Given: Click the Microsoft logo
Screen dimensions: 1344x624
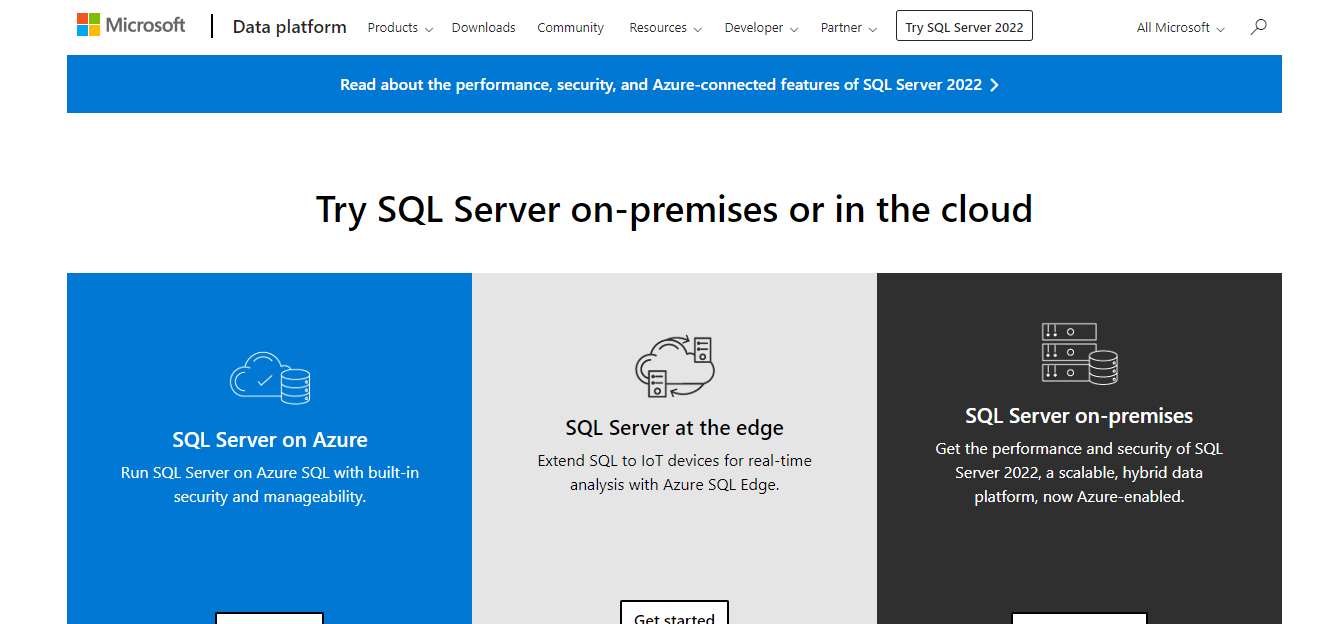Looking at the screenshot, I should pyautogui.click(x=131, y=26).
